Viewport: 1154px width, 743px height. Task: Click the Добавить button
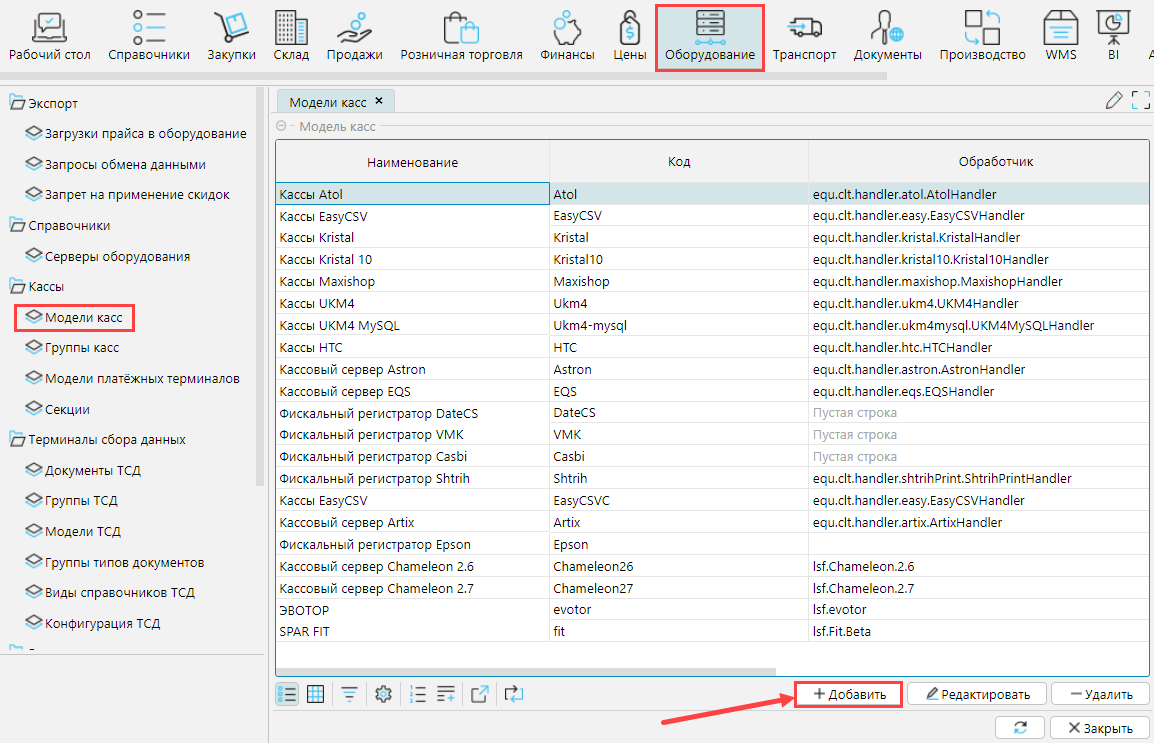coord(849,694)
